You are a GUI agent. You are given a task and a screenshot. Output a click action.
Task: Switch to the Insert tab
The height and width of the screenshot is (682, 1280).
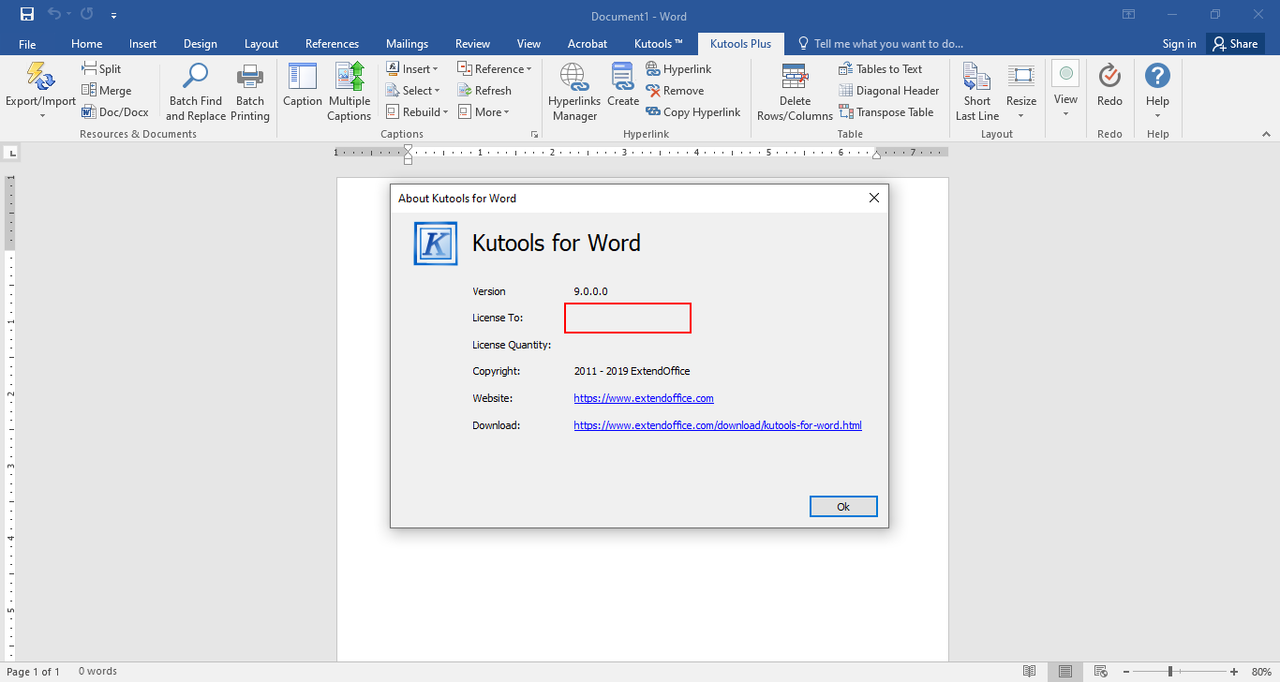point(143,44)
